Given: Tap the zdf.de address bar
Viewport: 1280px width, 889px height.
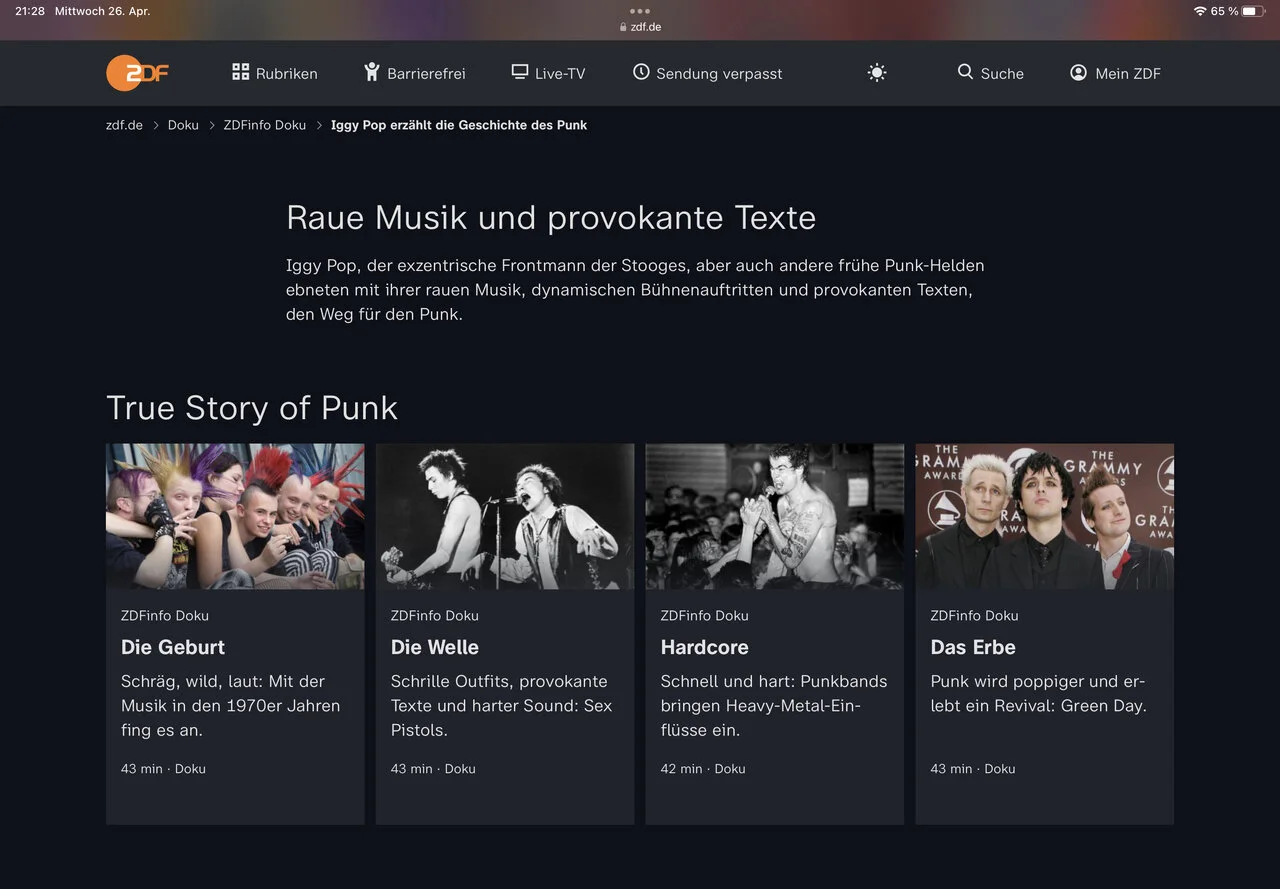Looking at the screenshot, I should (640, 27).
